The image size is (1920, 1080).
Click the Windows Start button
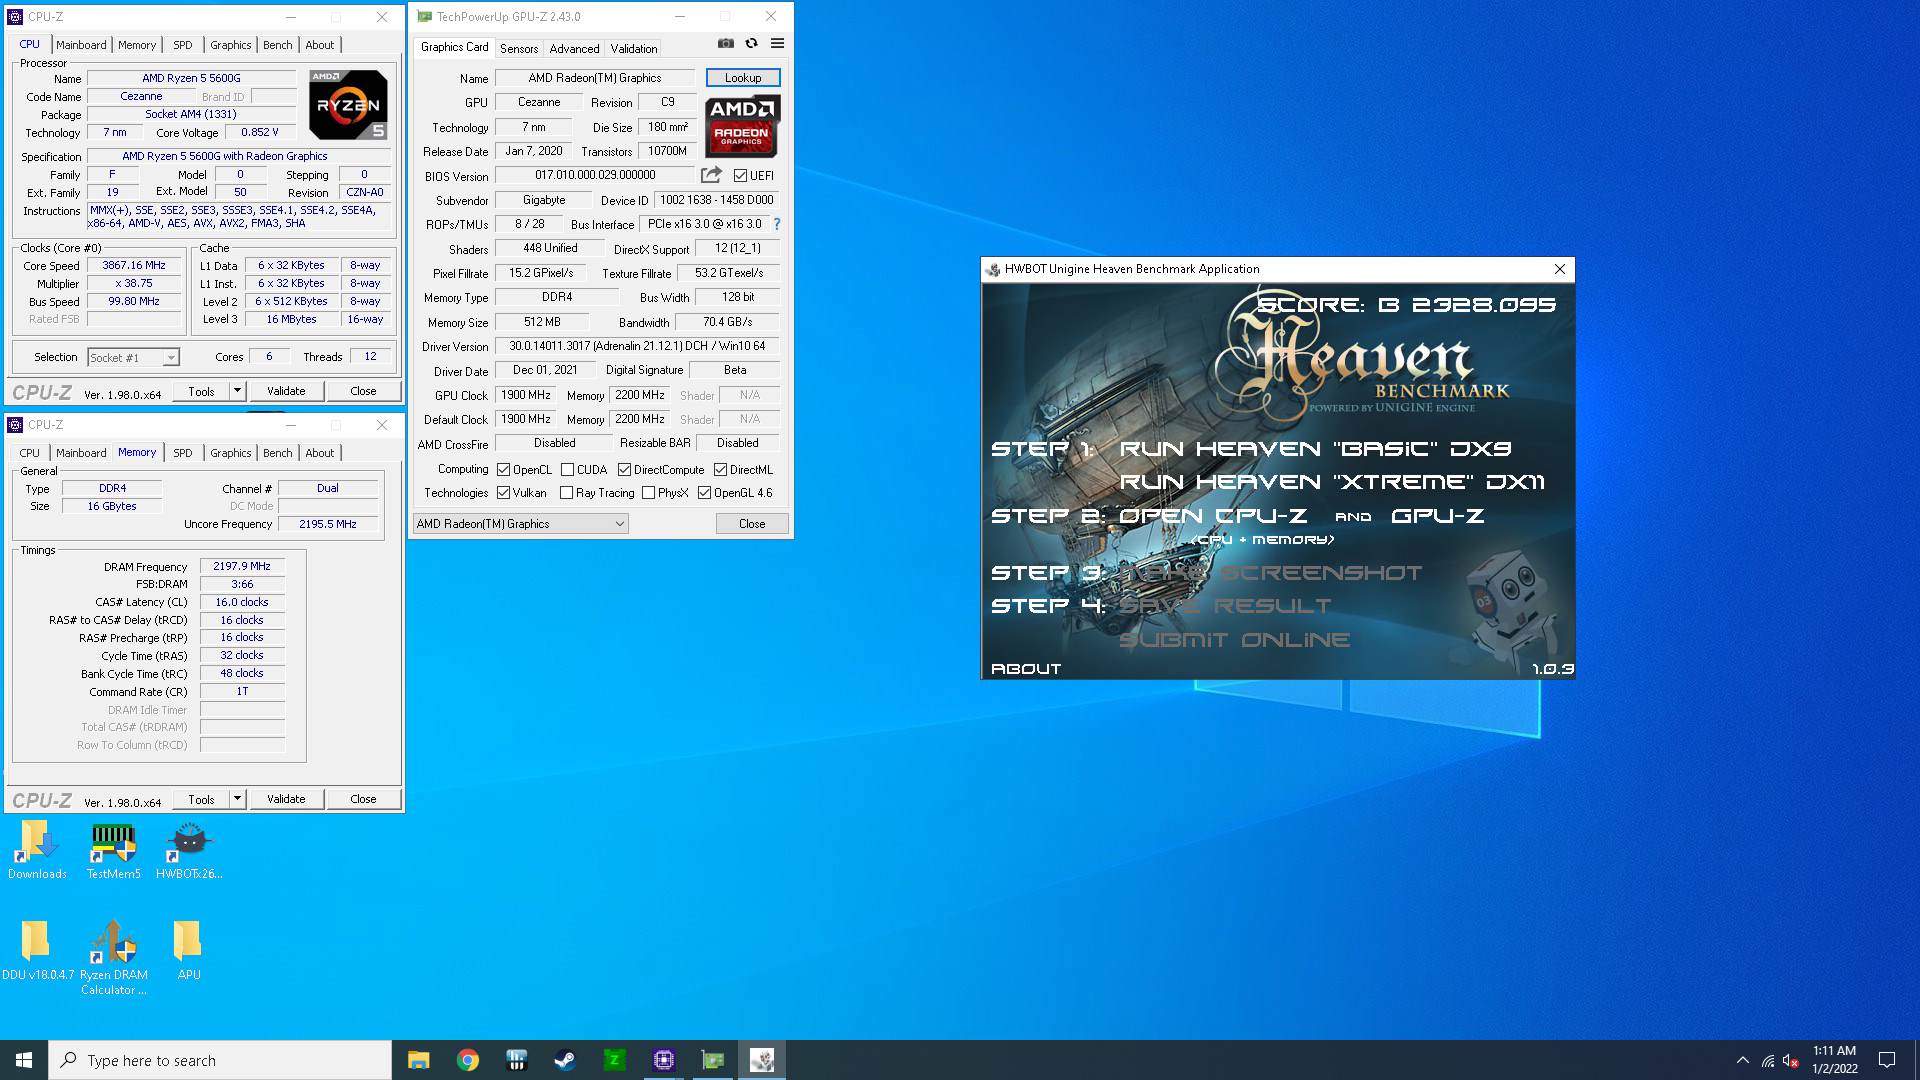(24, 1060)
